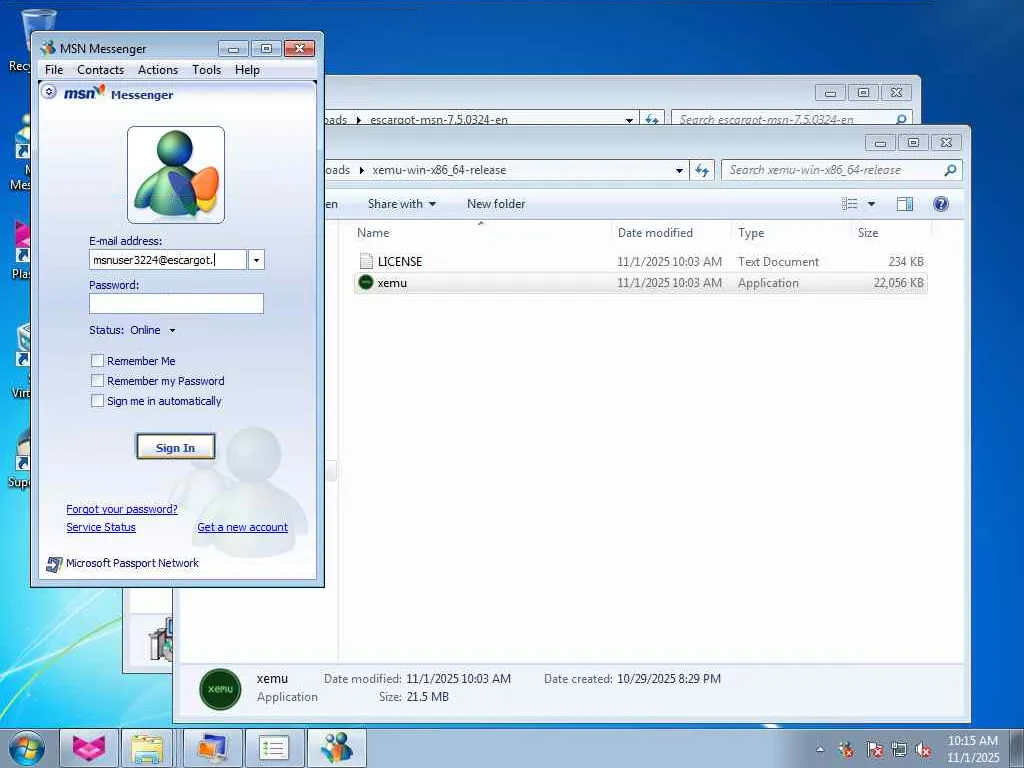
Task: Click the muted volume tray icon
Action: click(x=923, y=749)
